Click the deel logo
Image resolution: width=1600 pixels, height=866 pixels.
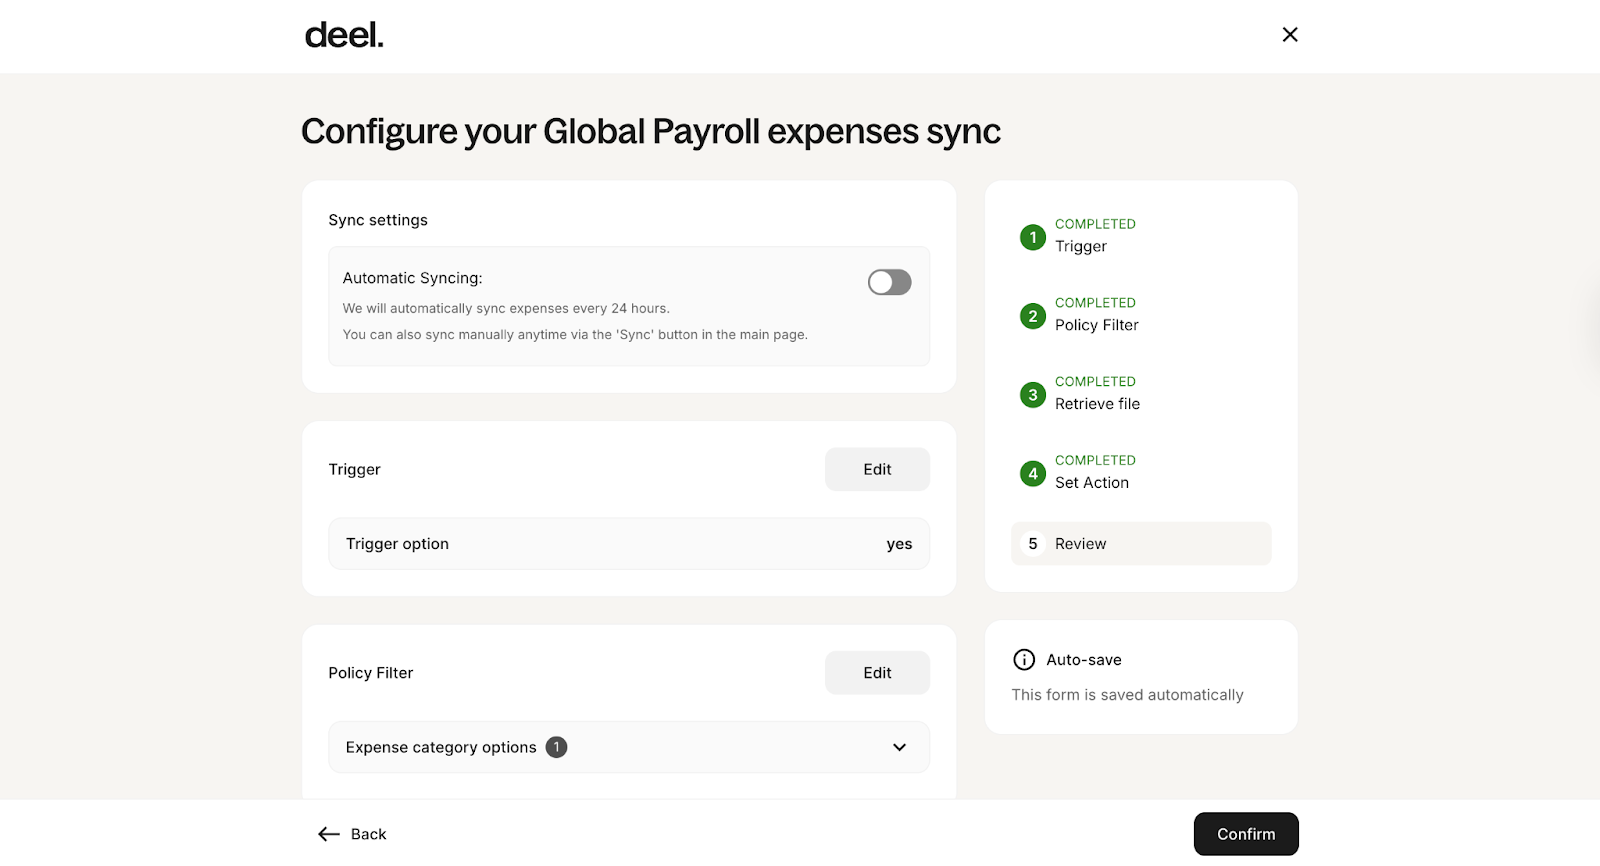344,36
